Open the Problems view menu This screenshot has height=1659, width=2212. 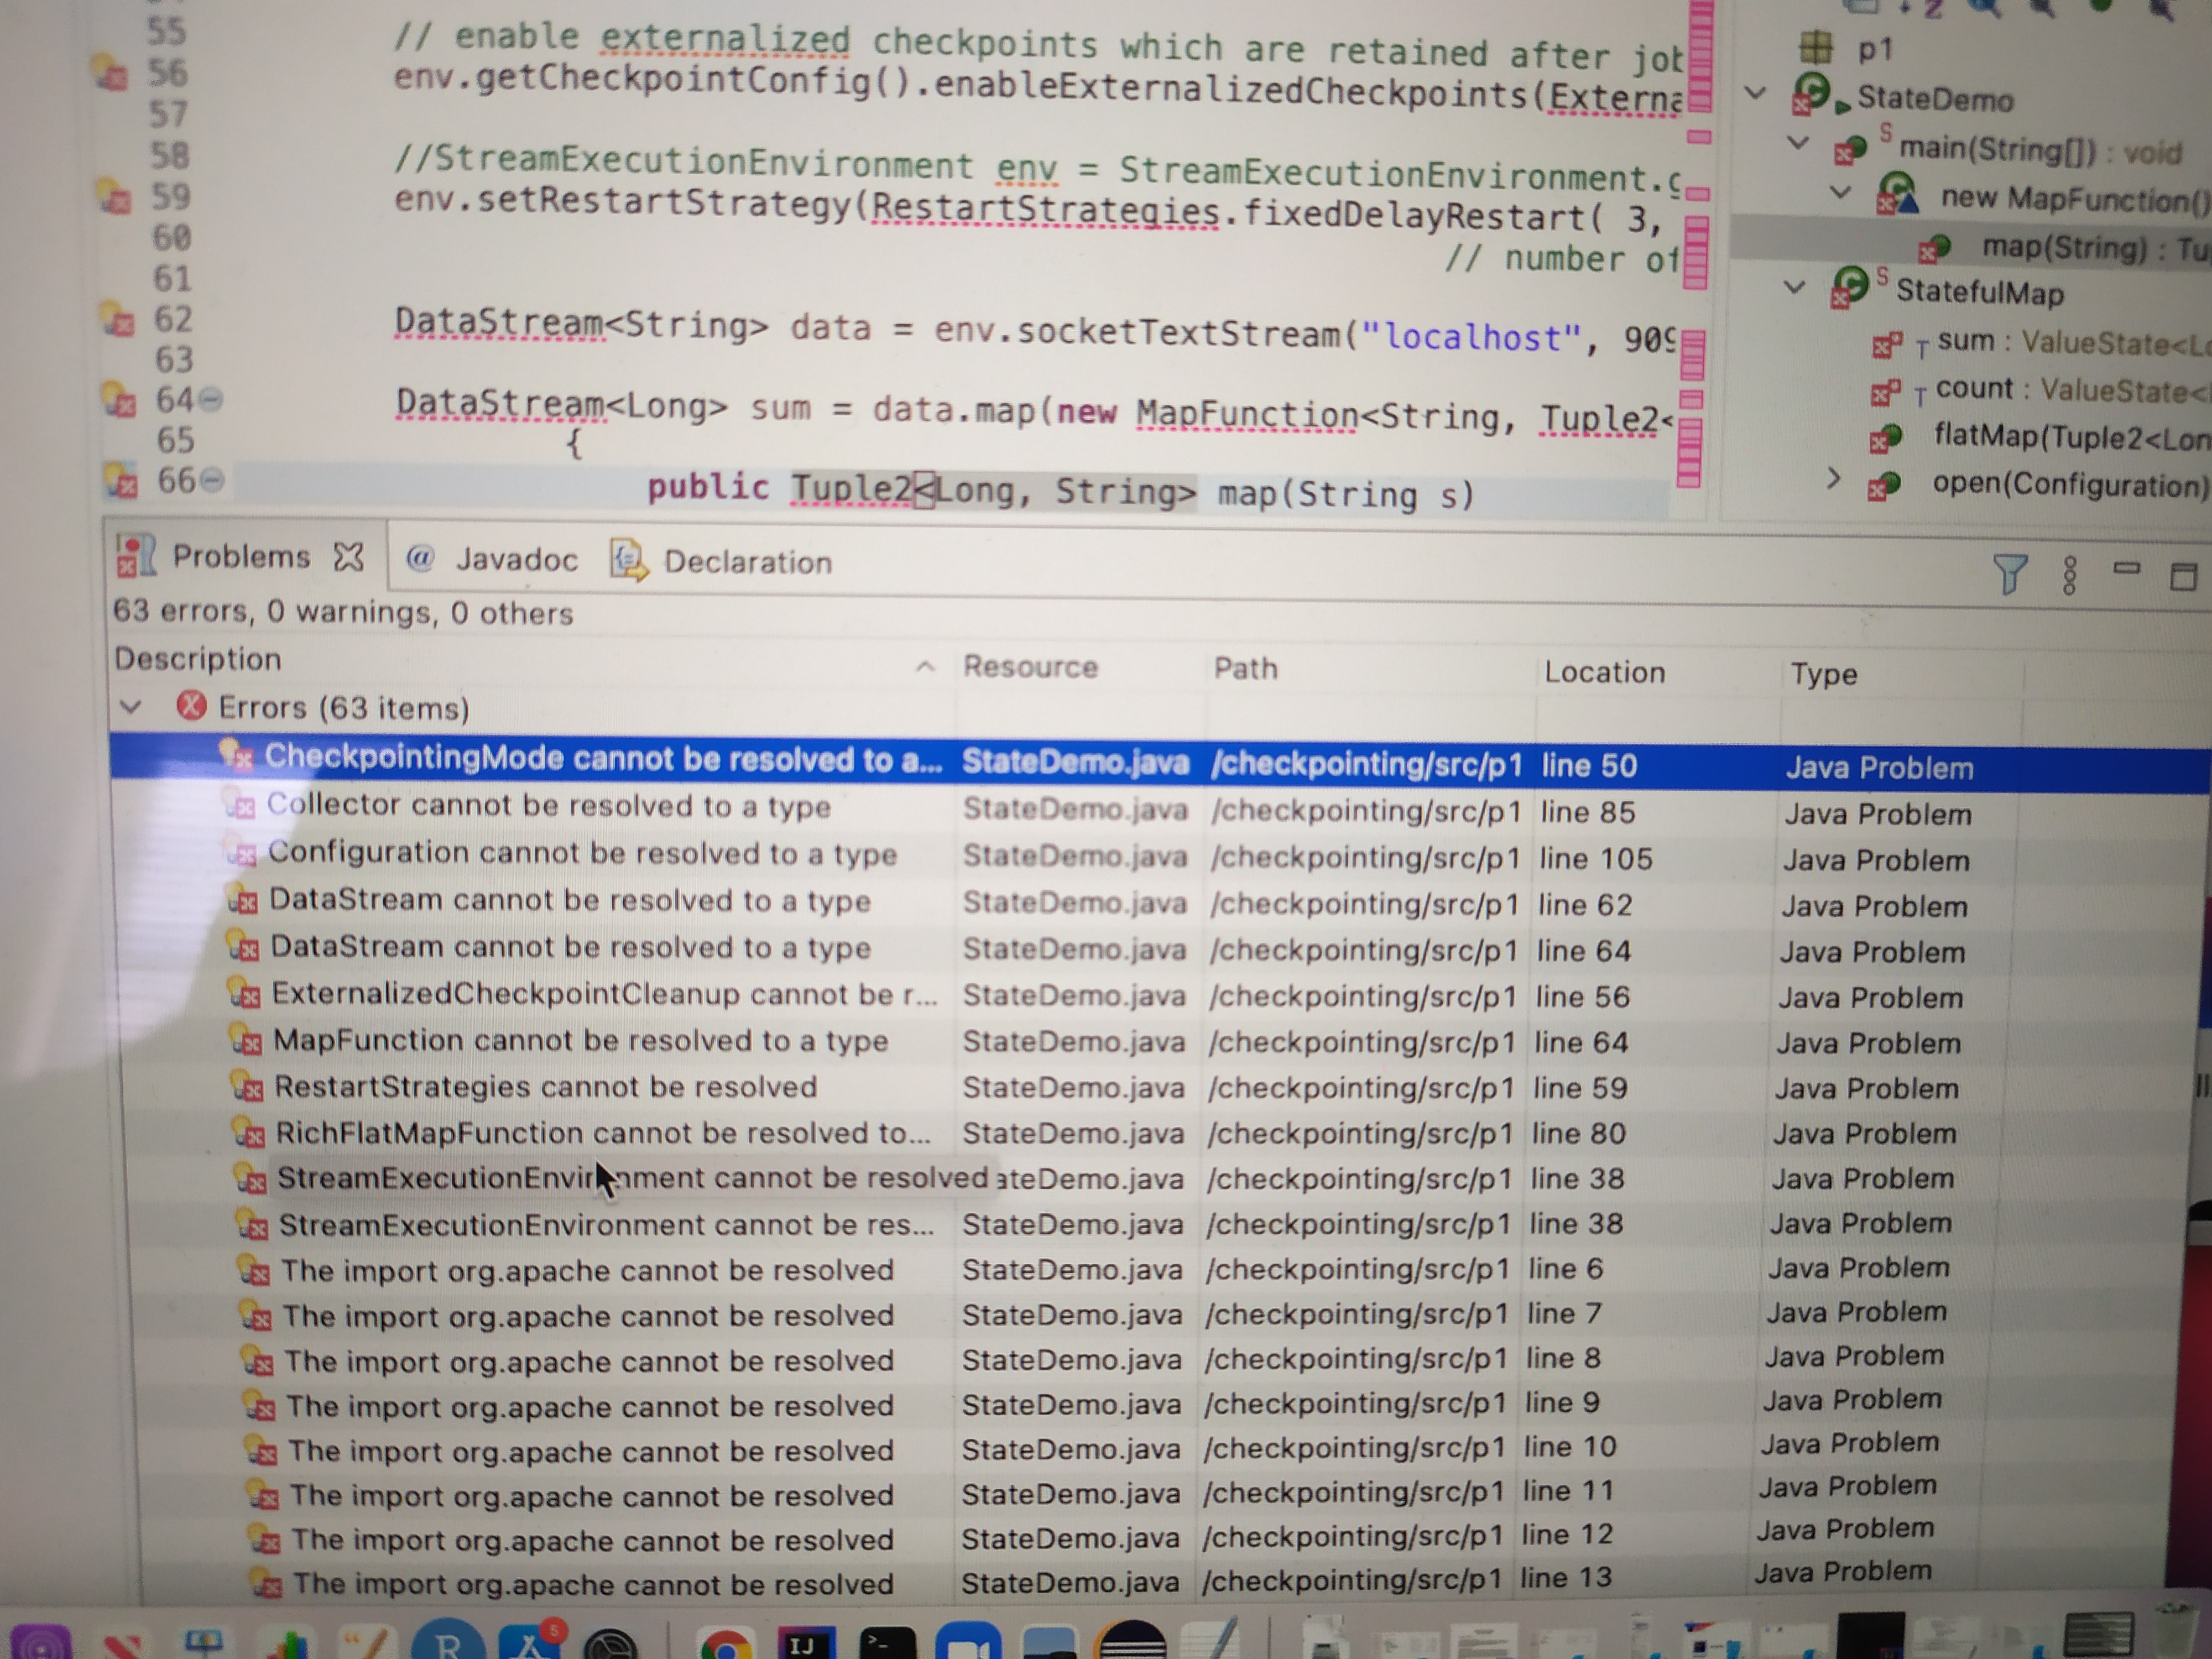point(2069,575)
